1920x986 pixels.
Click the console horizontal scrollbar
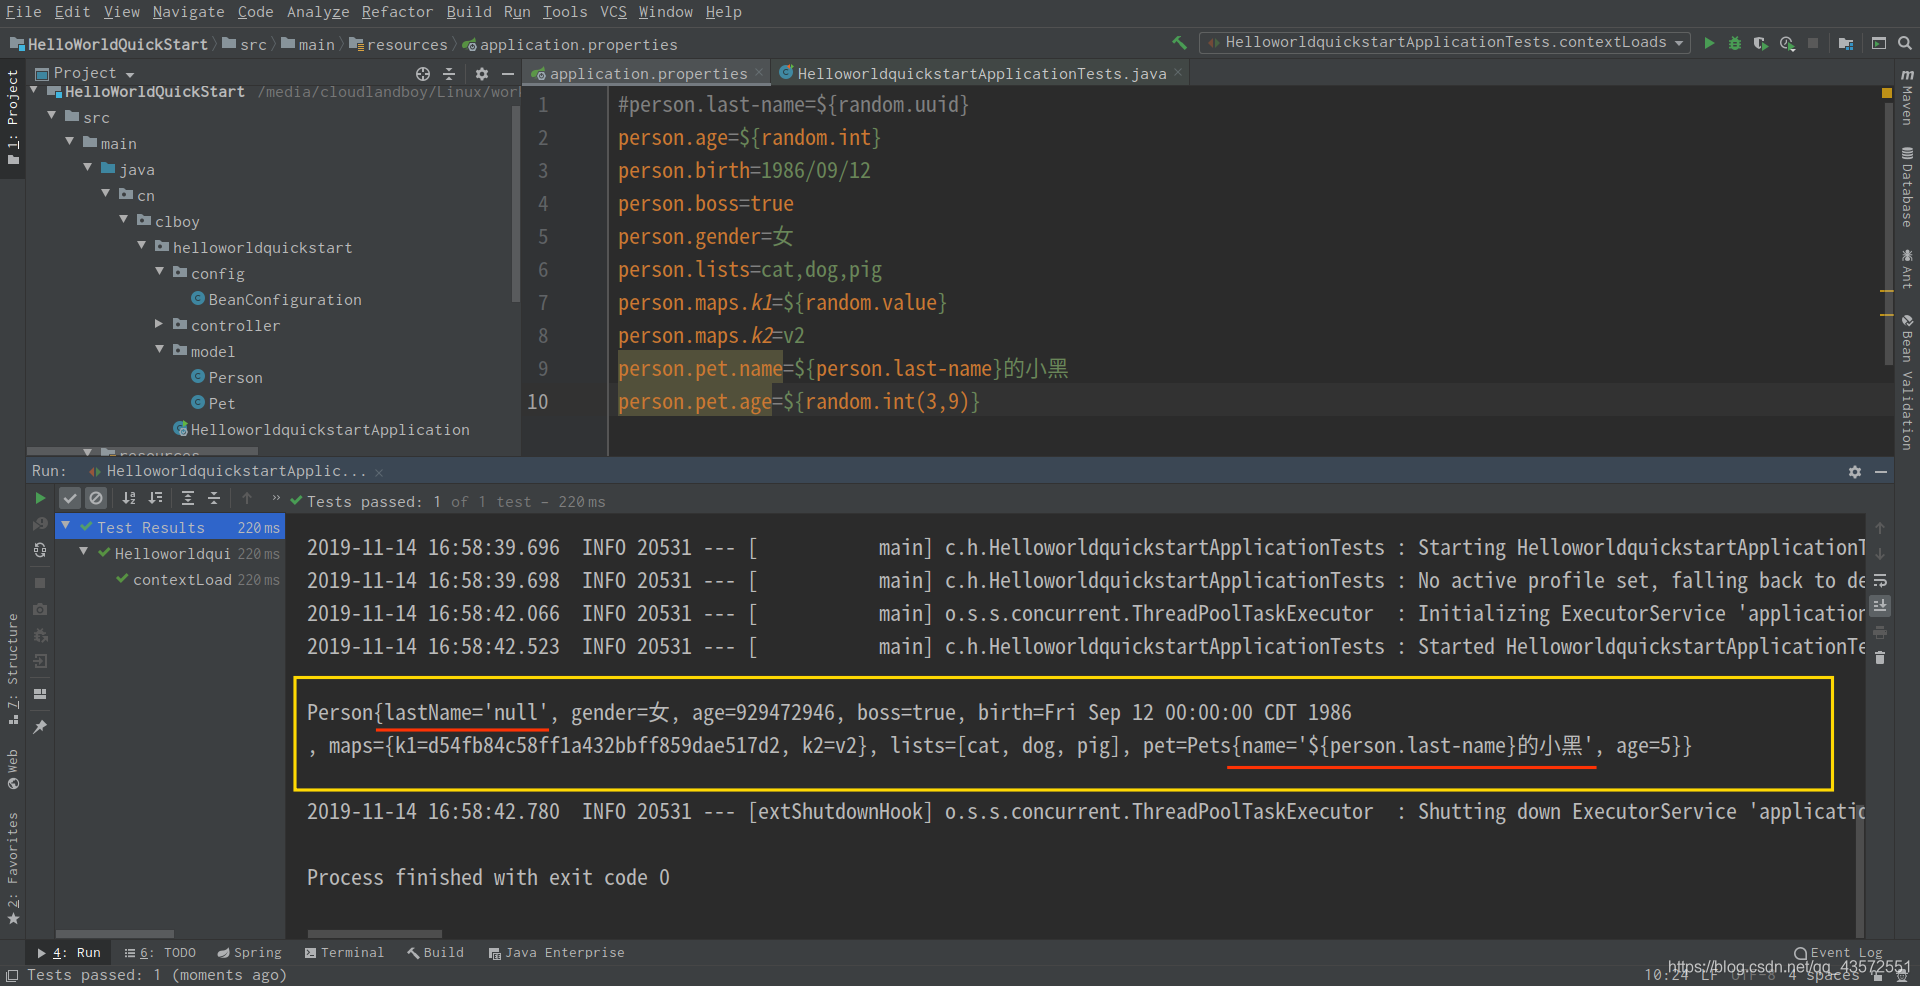[375, 934]
